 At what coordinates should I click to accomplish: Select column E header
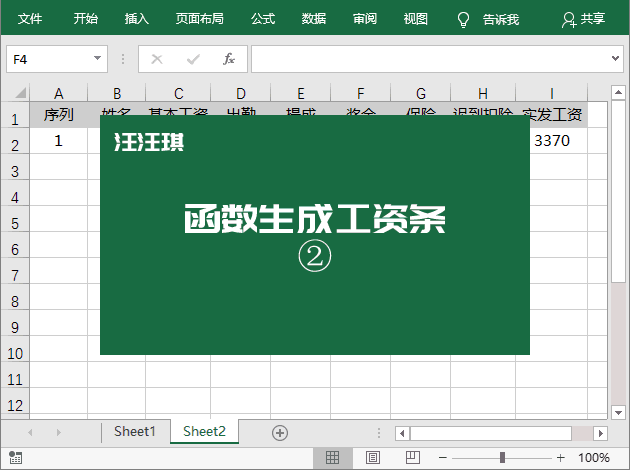click(301, 94)
